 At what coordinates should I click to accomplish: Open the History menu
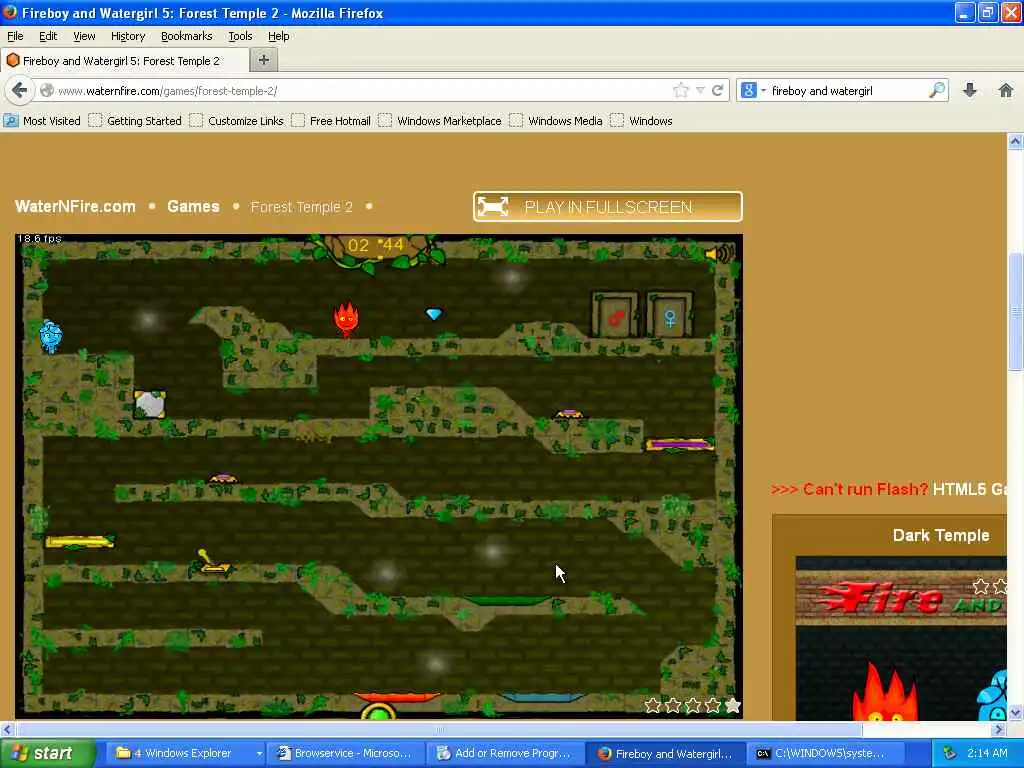pos(127,36)
